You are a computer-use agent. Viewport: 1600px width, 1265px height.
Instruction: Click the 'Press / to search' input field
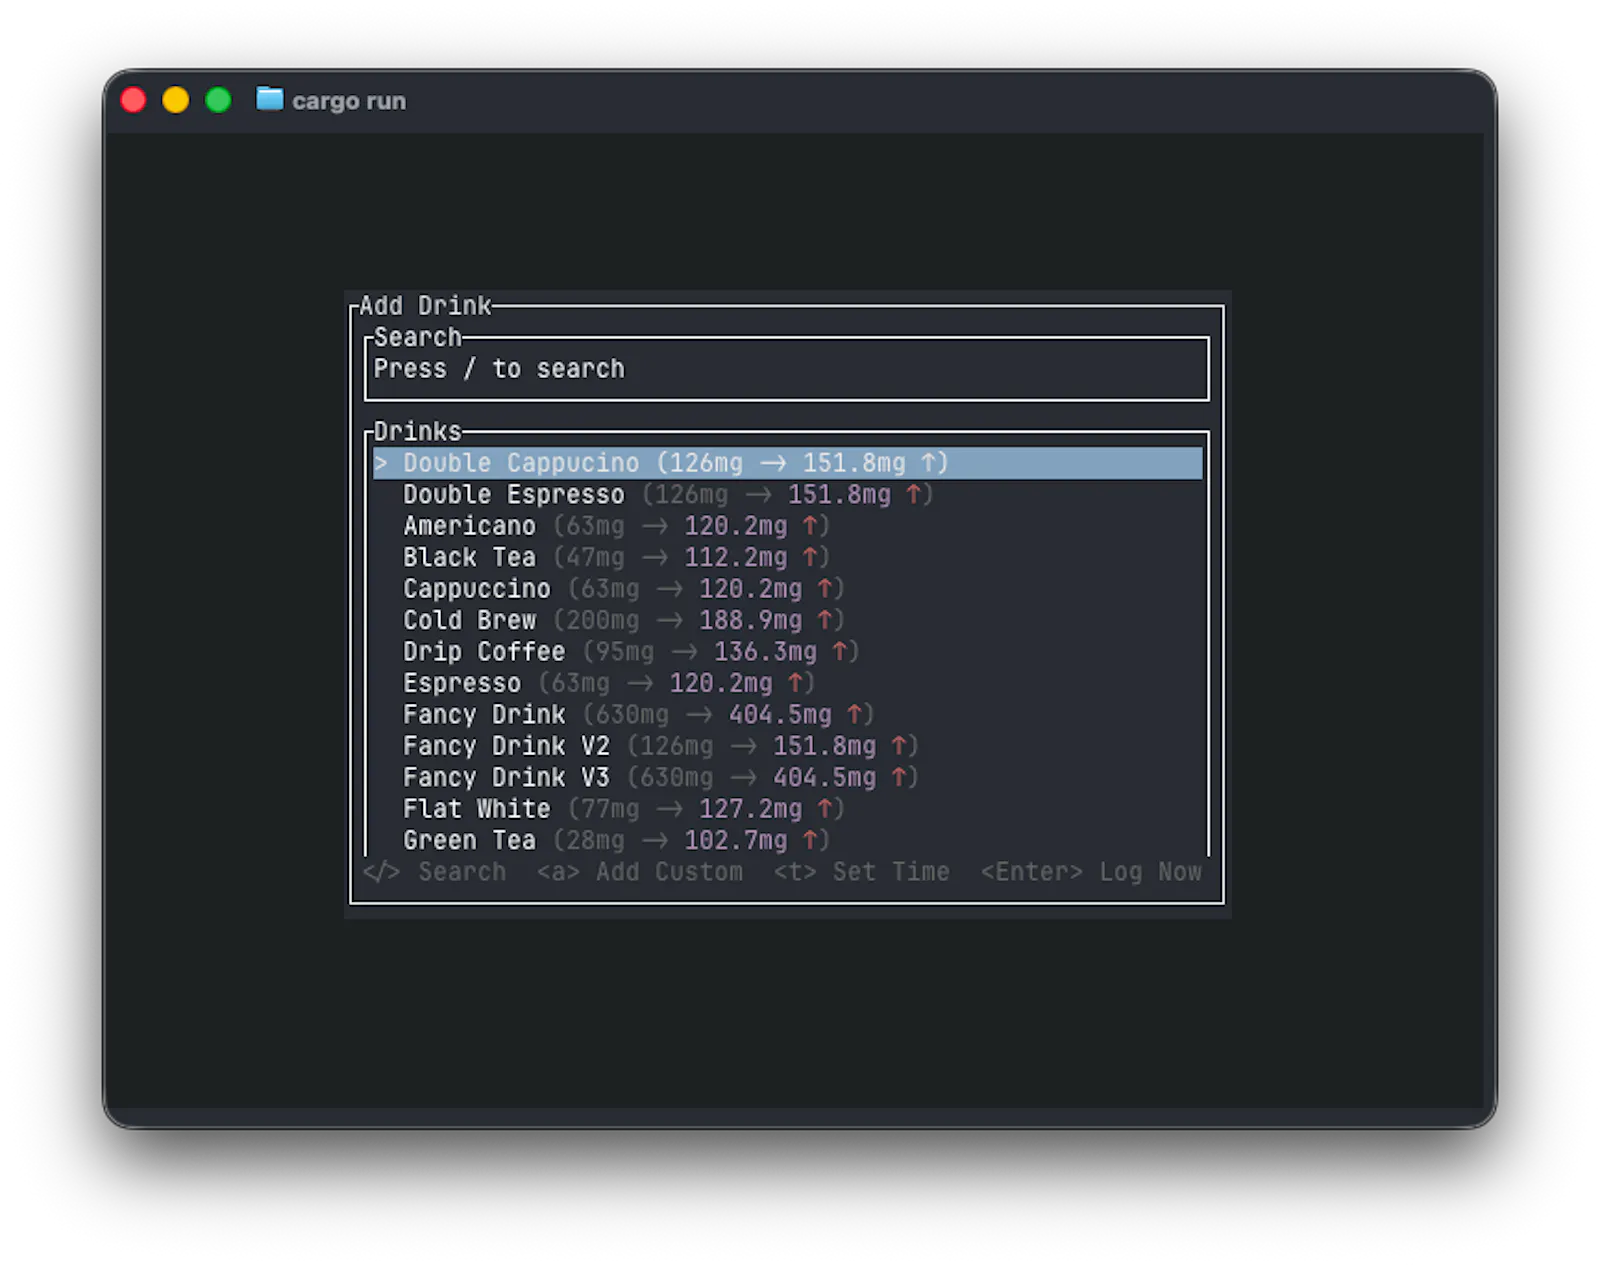[787, 369]
